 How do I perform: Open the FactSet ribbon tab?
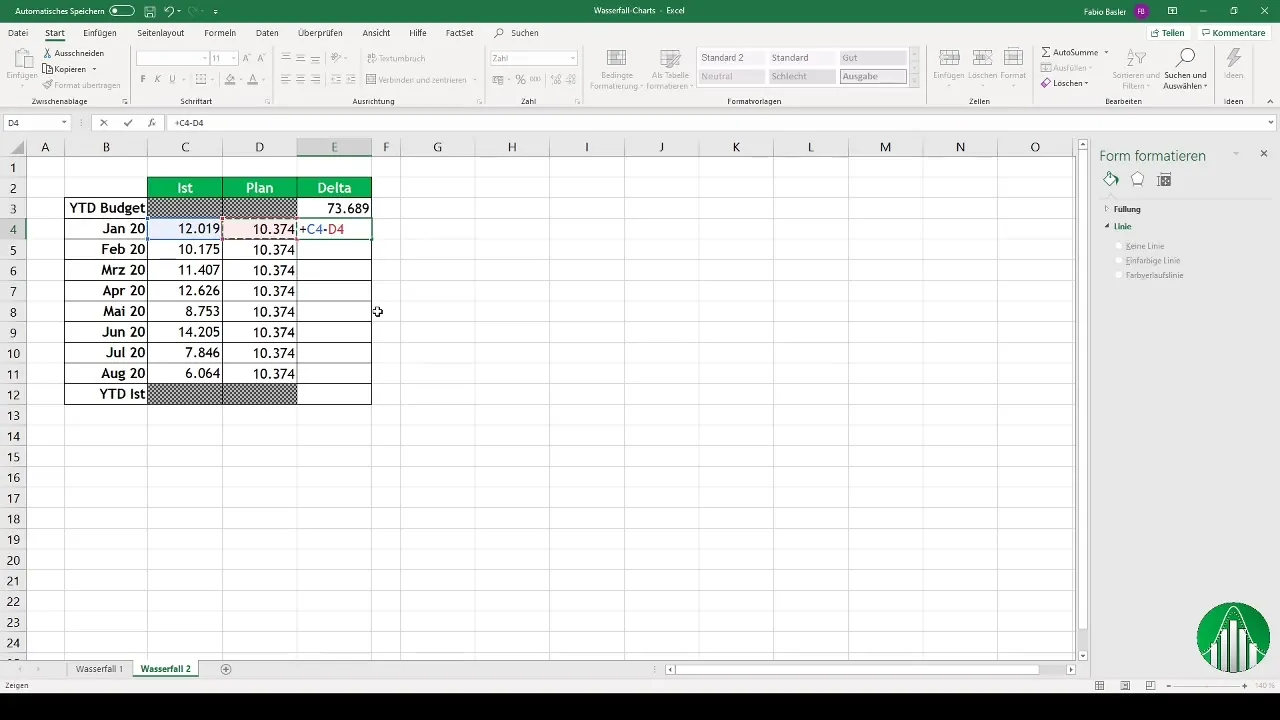point(459,33)
